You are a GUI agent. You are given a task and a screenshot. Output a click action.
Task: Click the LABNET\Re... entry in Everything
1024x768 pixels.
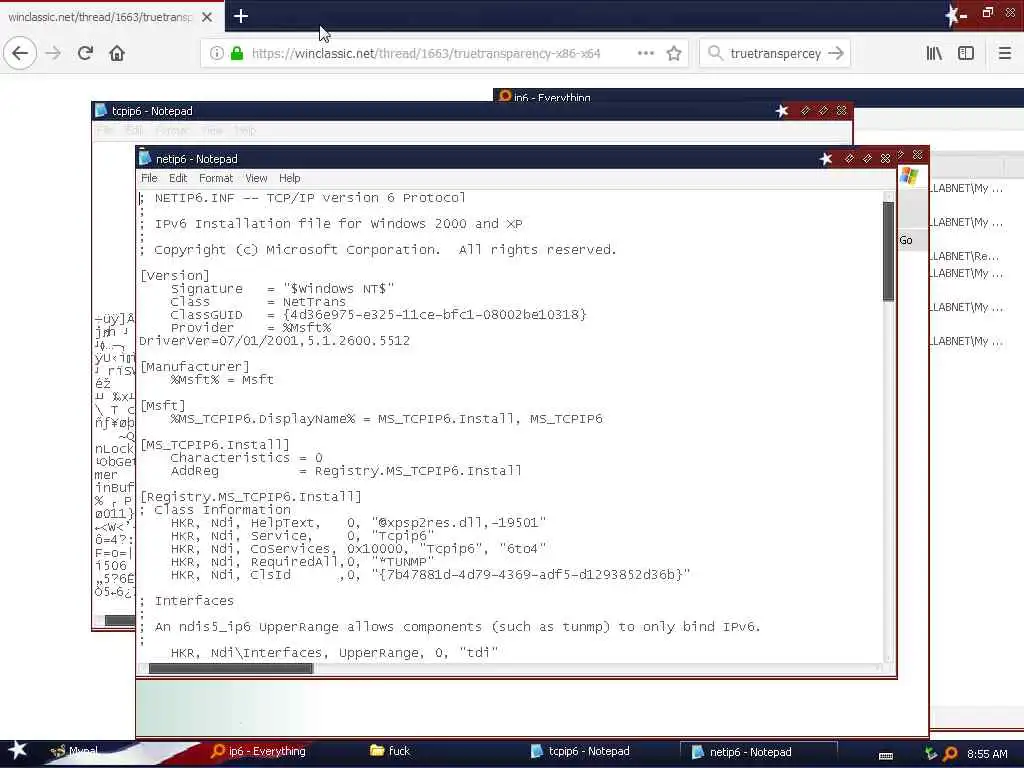965,256
